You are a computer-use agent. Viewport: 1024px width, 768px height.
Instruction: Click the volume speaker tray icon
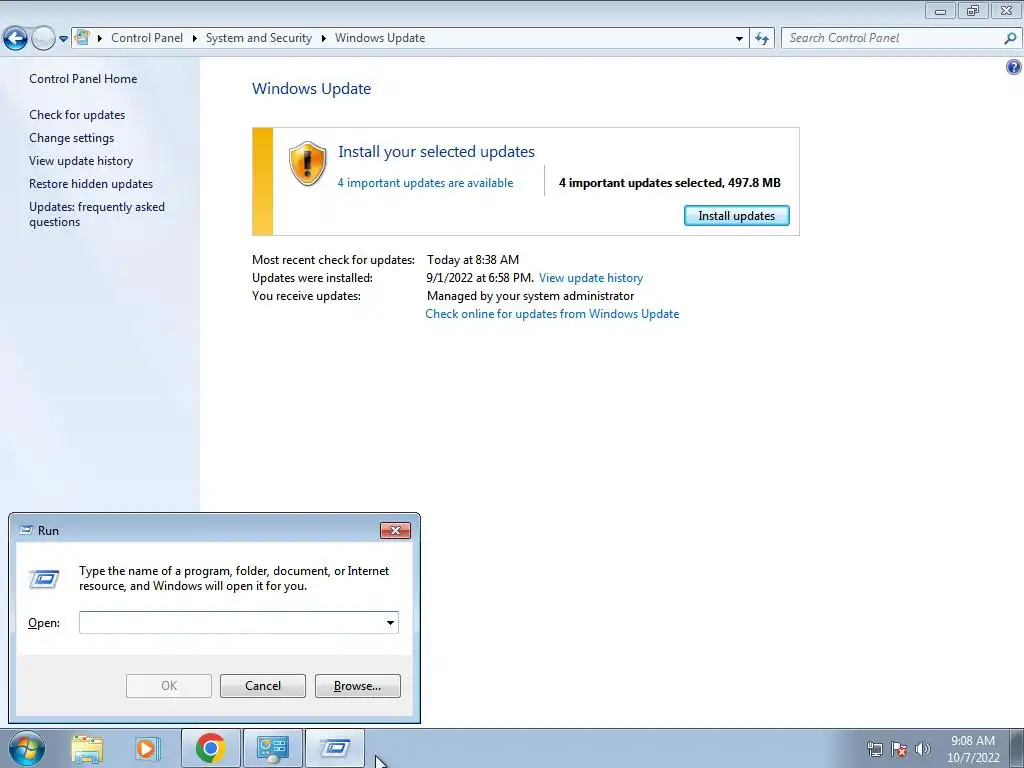coord(923,749)
